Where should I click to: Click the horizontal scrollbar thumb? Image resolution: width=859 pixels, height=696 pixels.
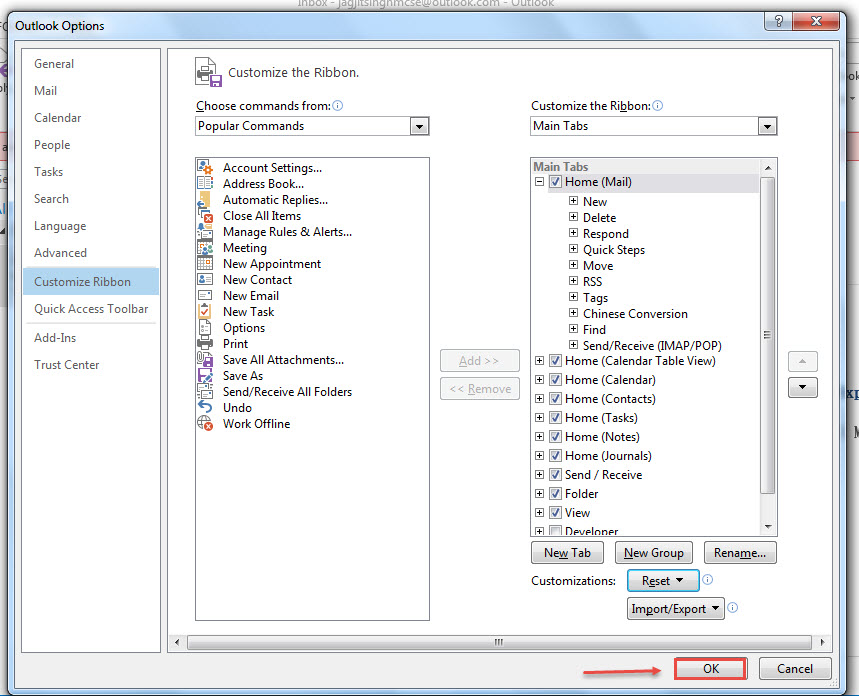pyautogui.click(x=499, y=642)
